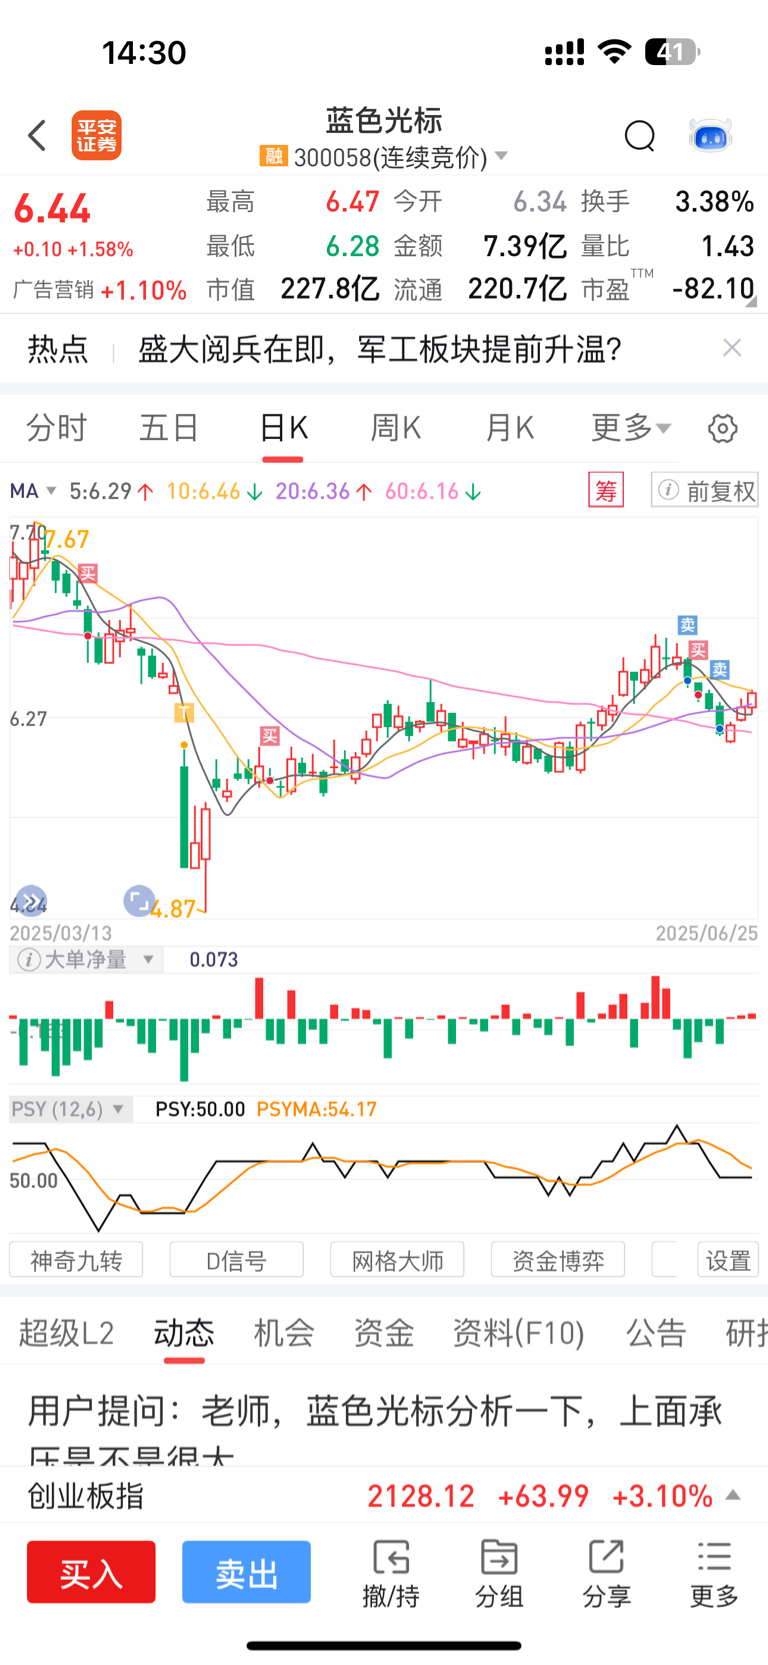This screenshot has width=768, height=1665.
Task: Open the Ping An Securities logo
Action: (x=96, y=136)
